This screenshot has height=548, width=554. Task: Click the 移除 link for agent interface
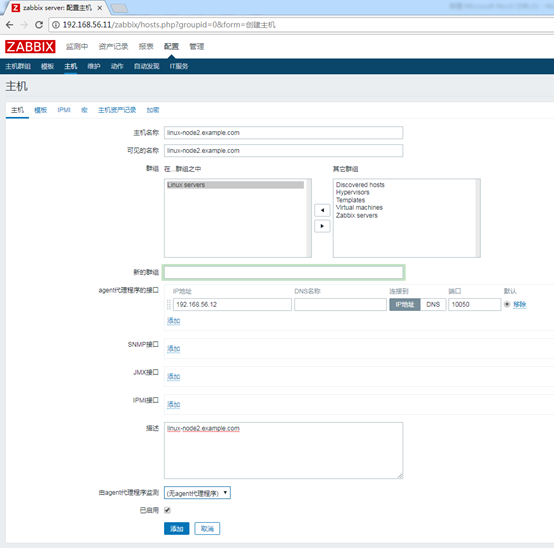click(519, 305)
